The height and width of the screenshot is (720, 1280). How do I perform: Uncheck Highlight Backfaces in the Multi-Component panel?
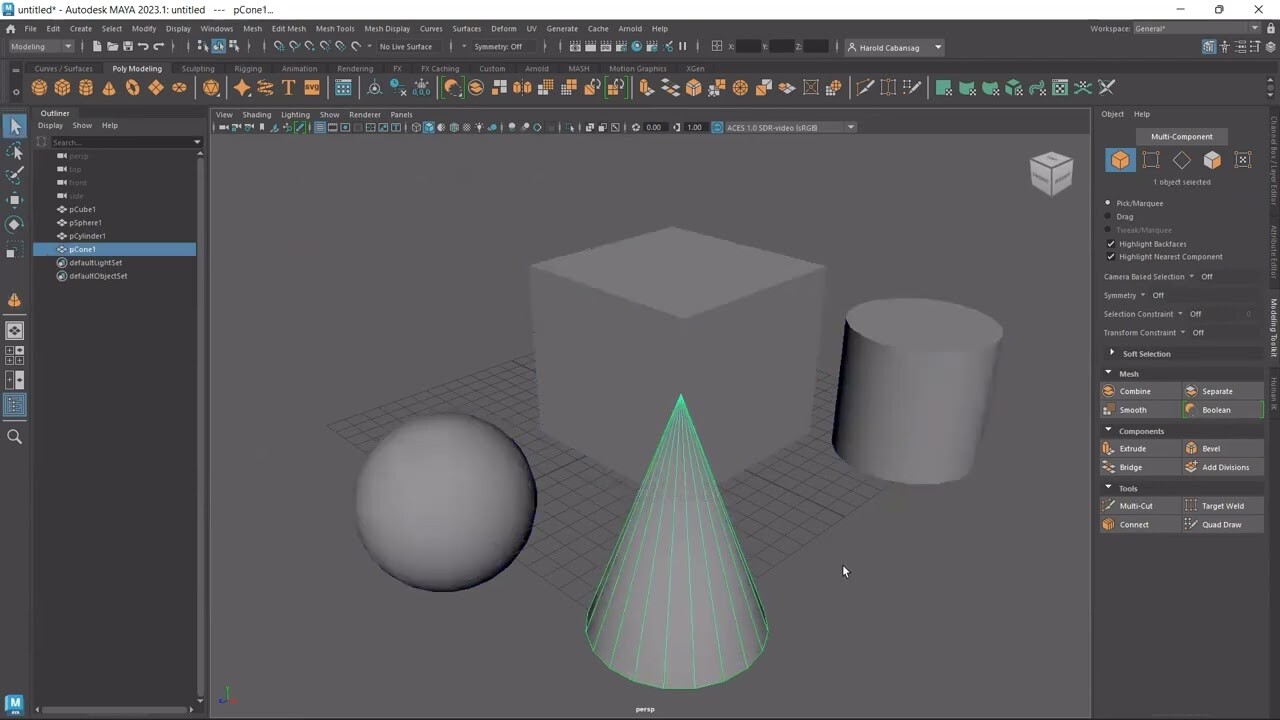pos(1111,243)
